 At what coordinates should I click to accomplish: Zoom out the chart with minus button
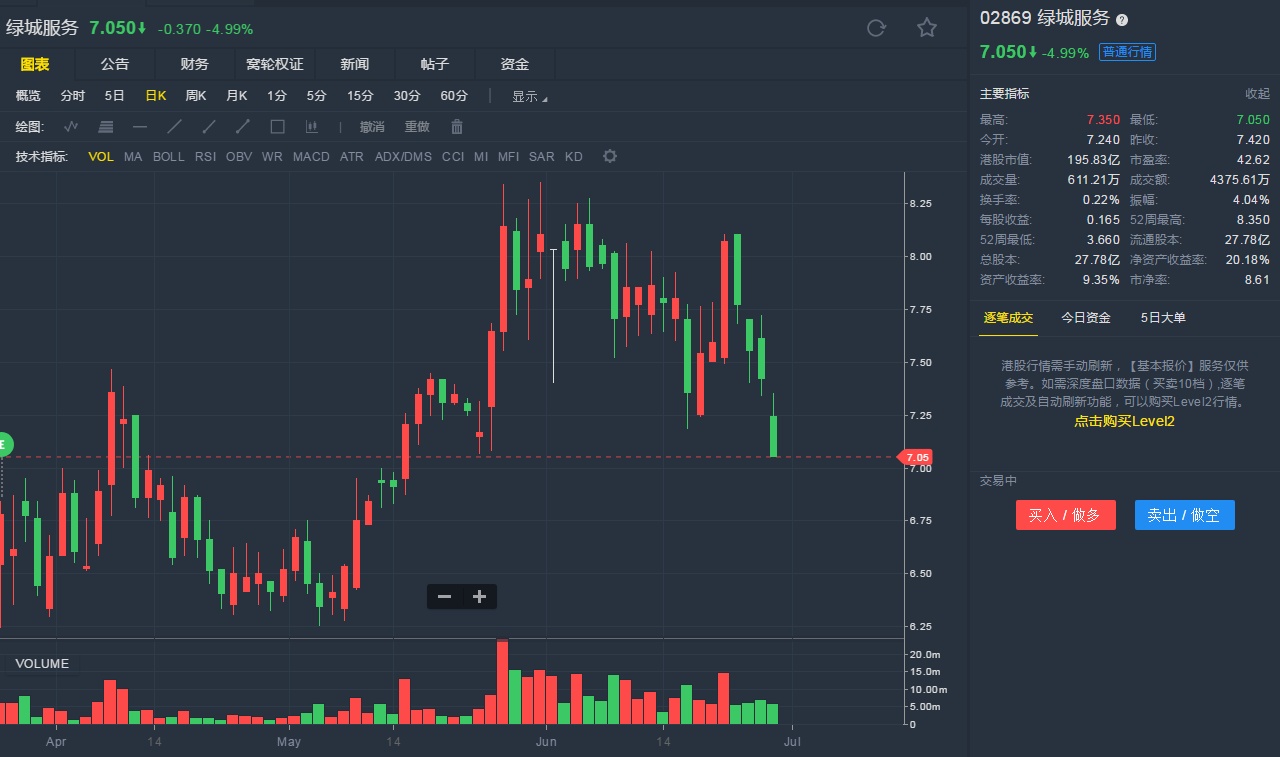[x=445, y=597]
